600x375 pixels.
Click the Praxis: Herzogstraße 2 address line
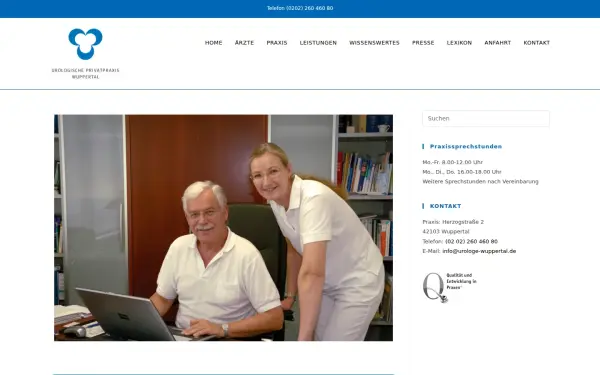coord(453,222)
